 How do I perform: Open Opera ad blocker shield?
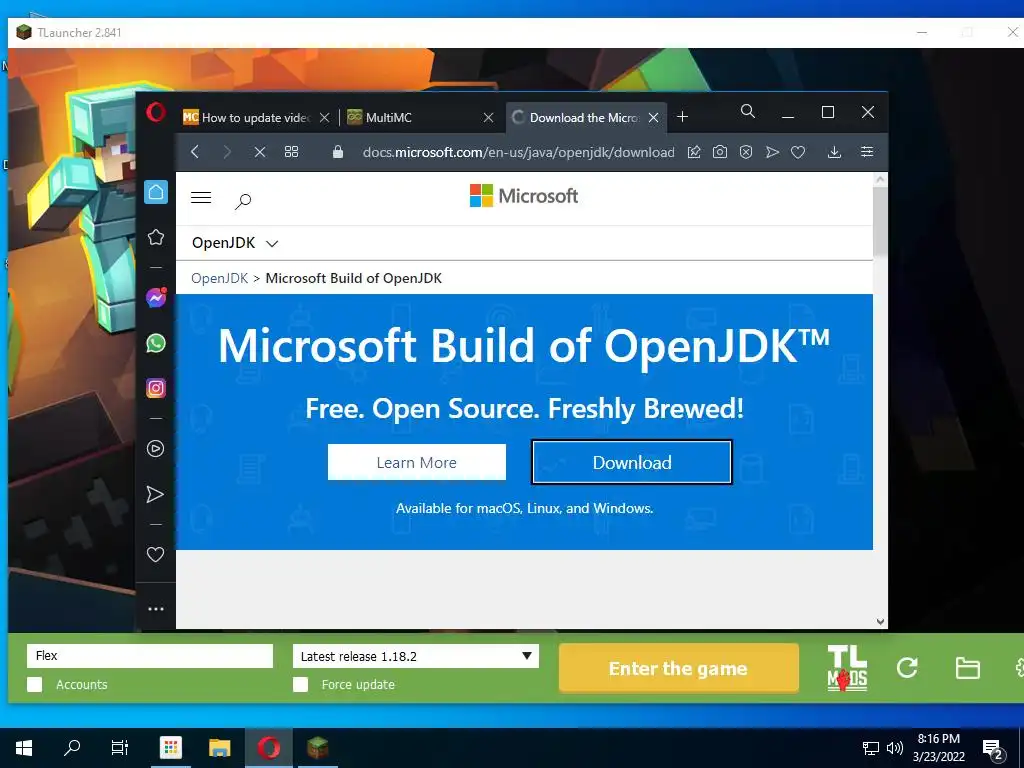click(x=746, y=152)
